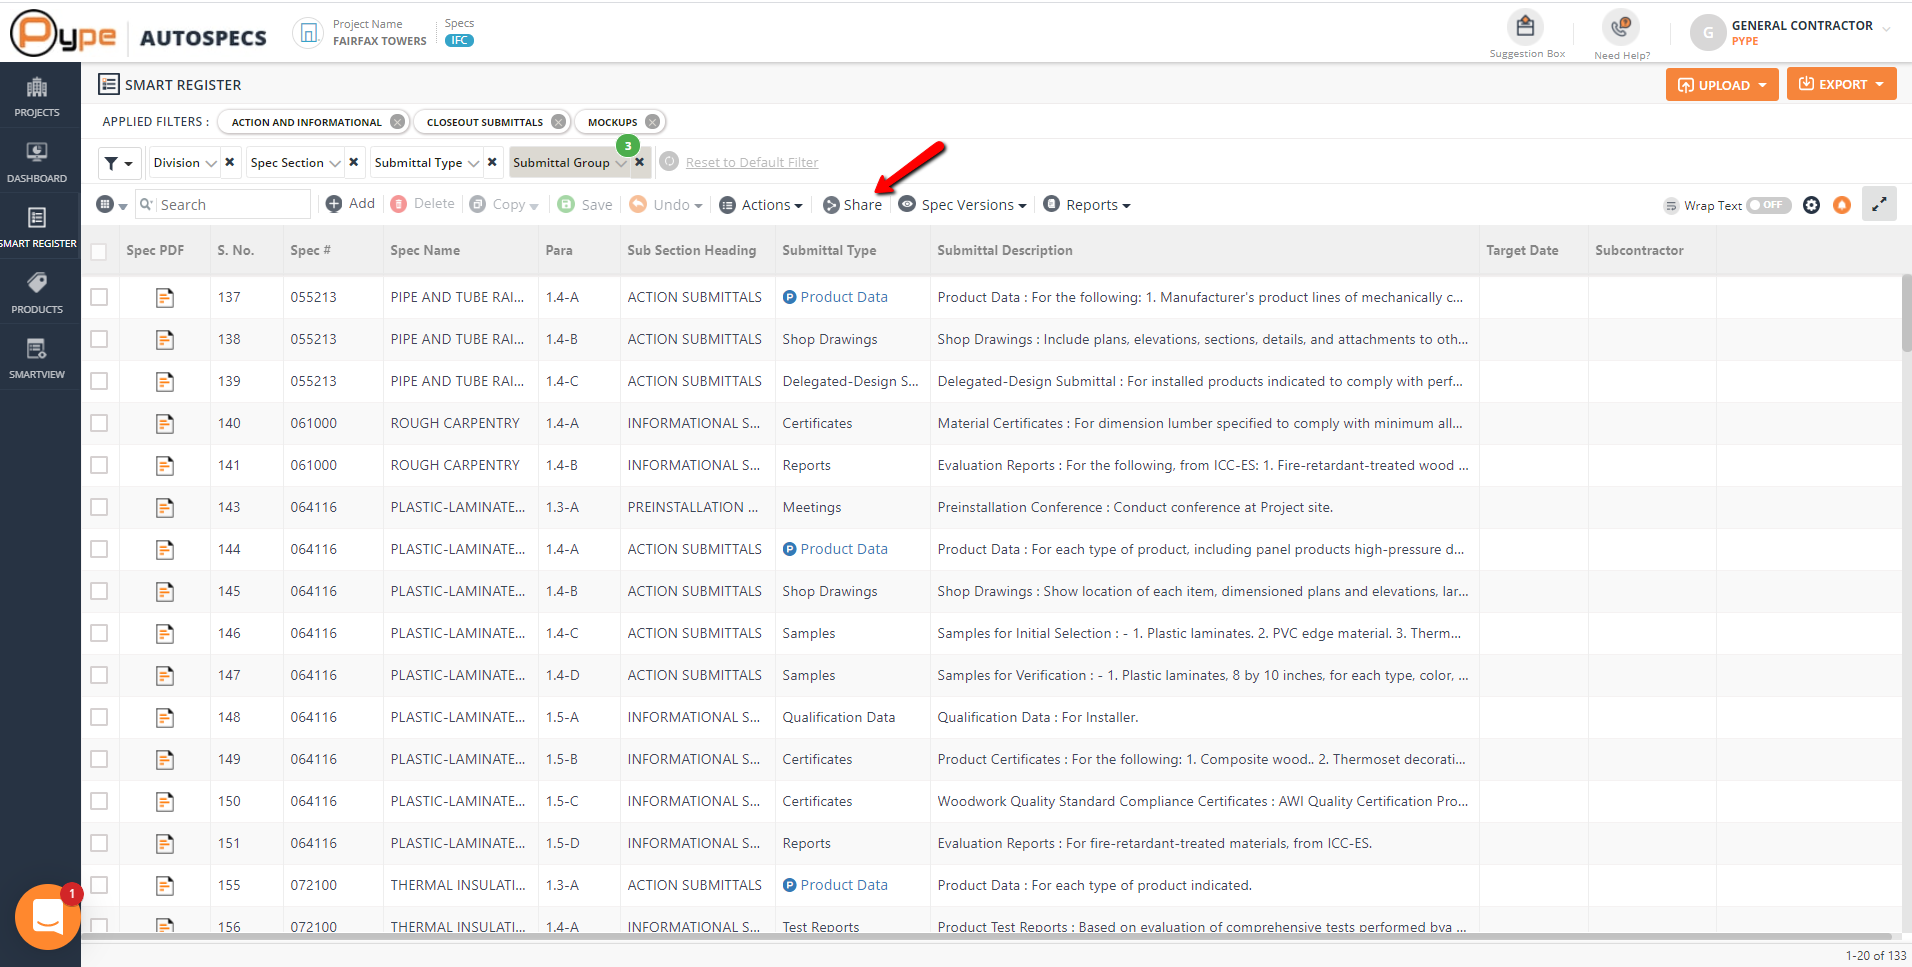Open the Submittal Type filter dropdown

point(426,163)
